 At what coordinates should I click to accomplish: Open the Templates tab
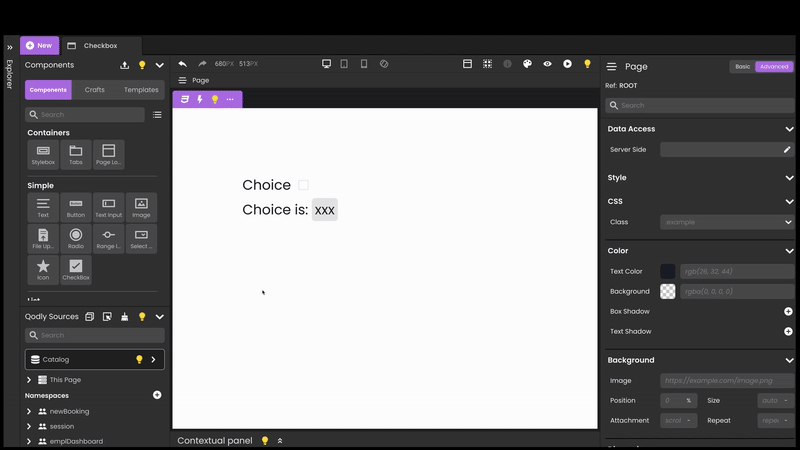pos(141,90)
